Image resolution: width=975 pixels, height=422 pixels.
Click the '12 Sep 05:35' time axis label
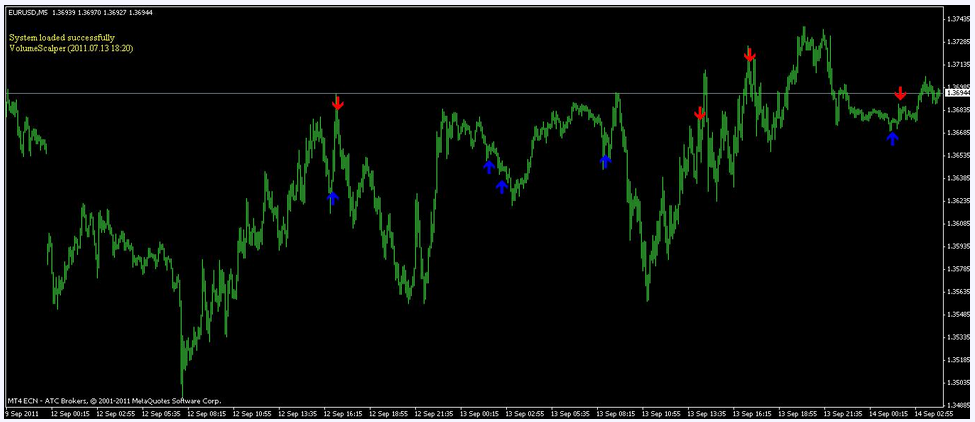[x=161, y=413]
